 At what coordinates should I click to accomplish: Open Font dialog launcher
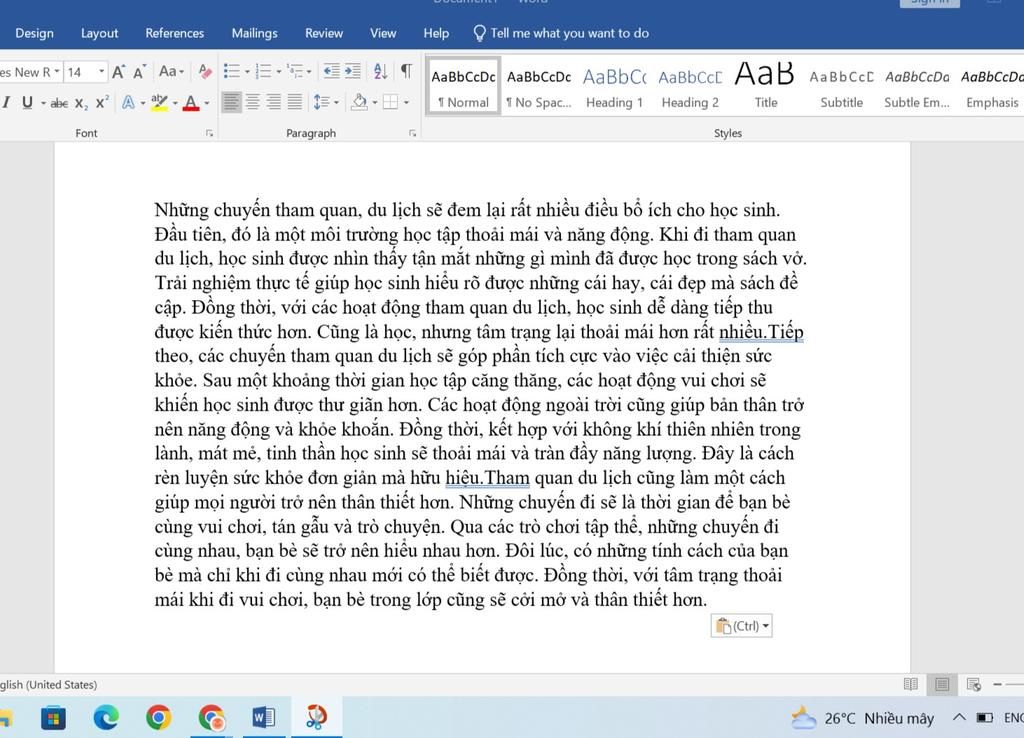pyautogui.click(x=210, y=133)
